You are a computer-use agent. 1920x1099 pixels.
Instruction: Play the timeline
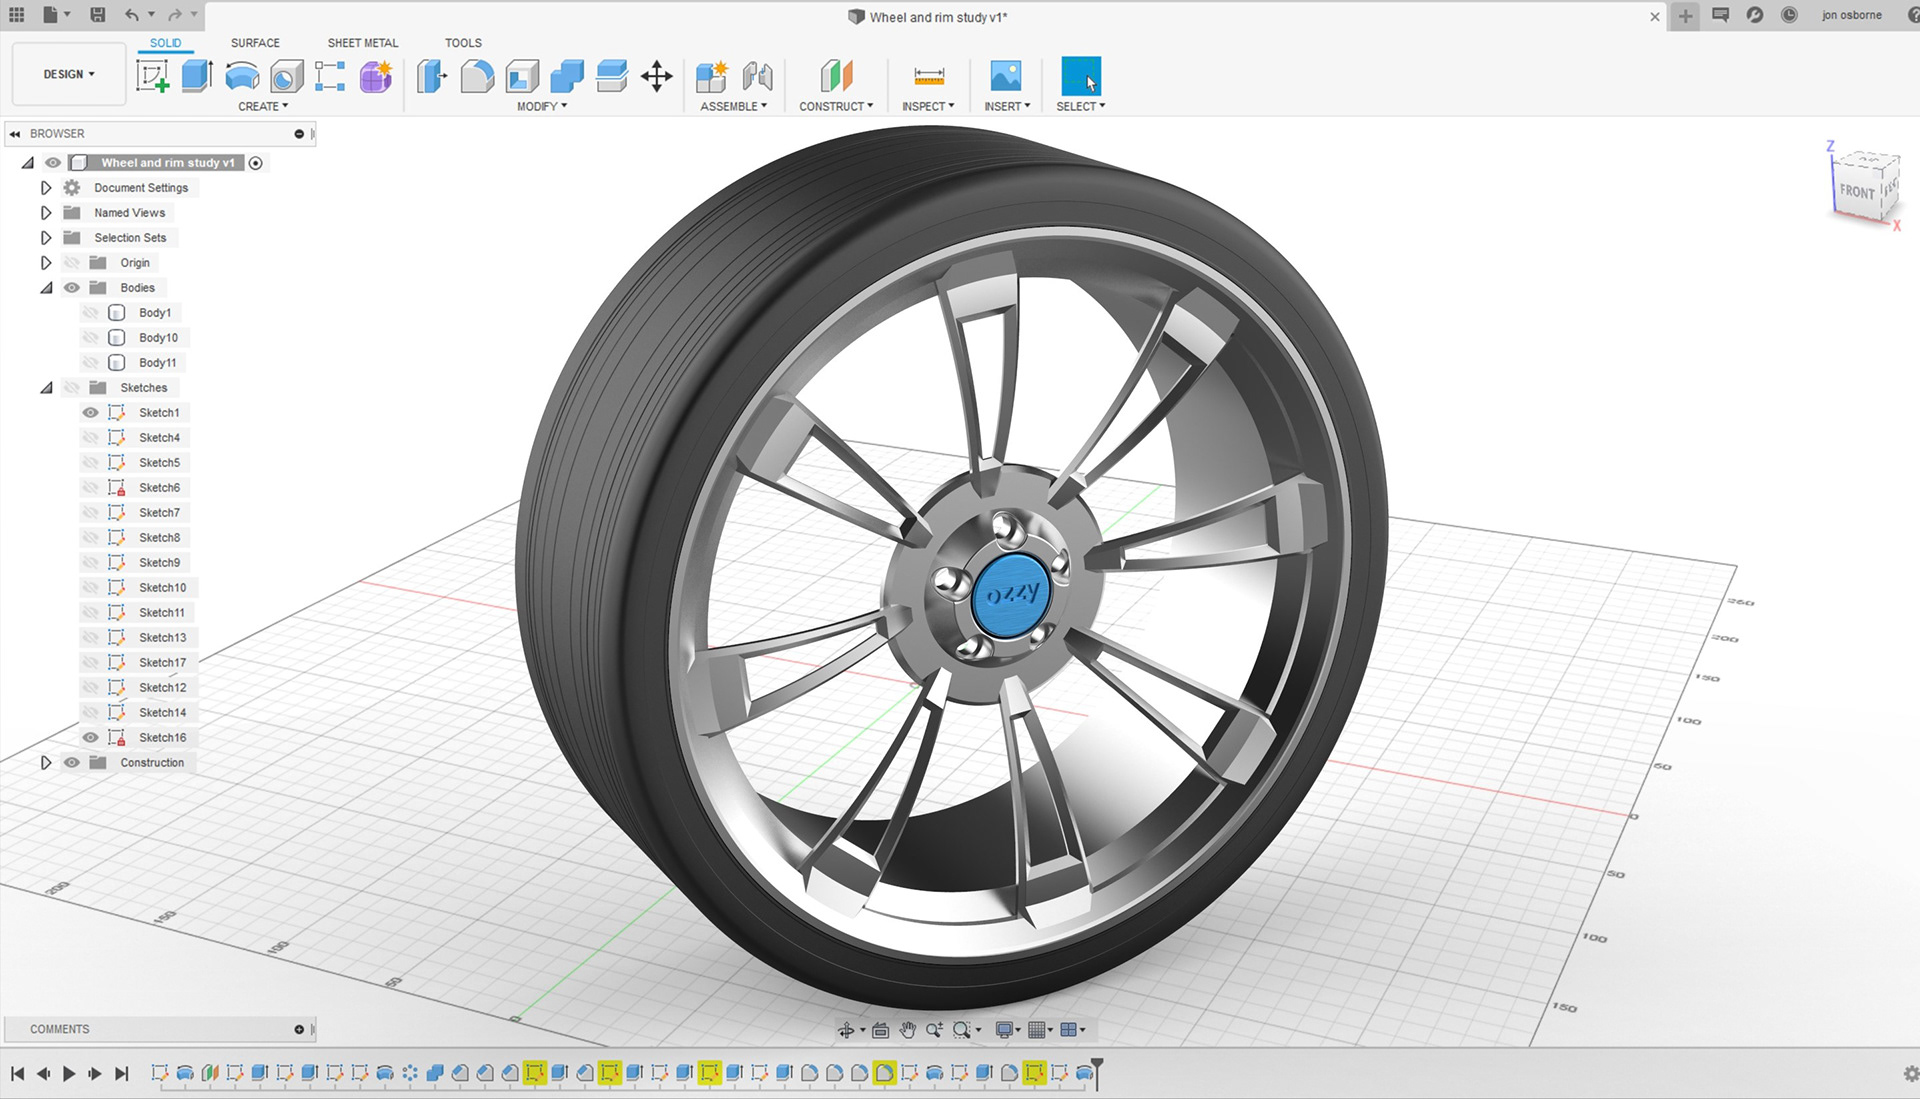(69, 1074)
